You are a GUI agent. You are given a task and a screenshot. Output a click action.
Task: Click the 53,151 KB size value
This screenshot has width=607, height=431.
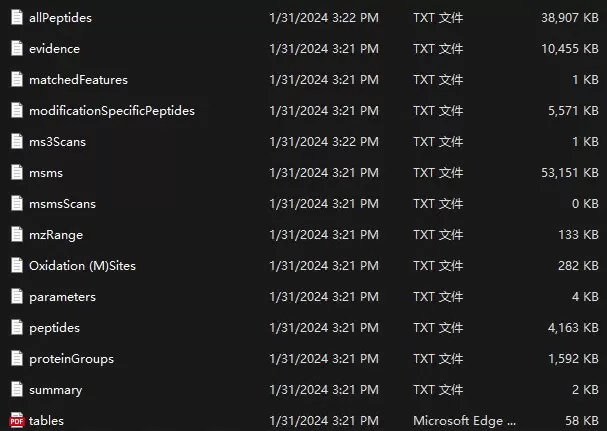pyautogui.click(x=566, y=172)
